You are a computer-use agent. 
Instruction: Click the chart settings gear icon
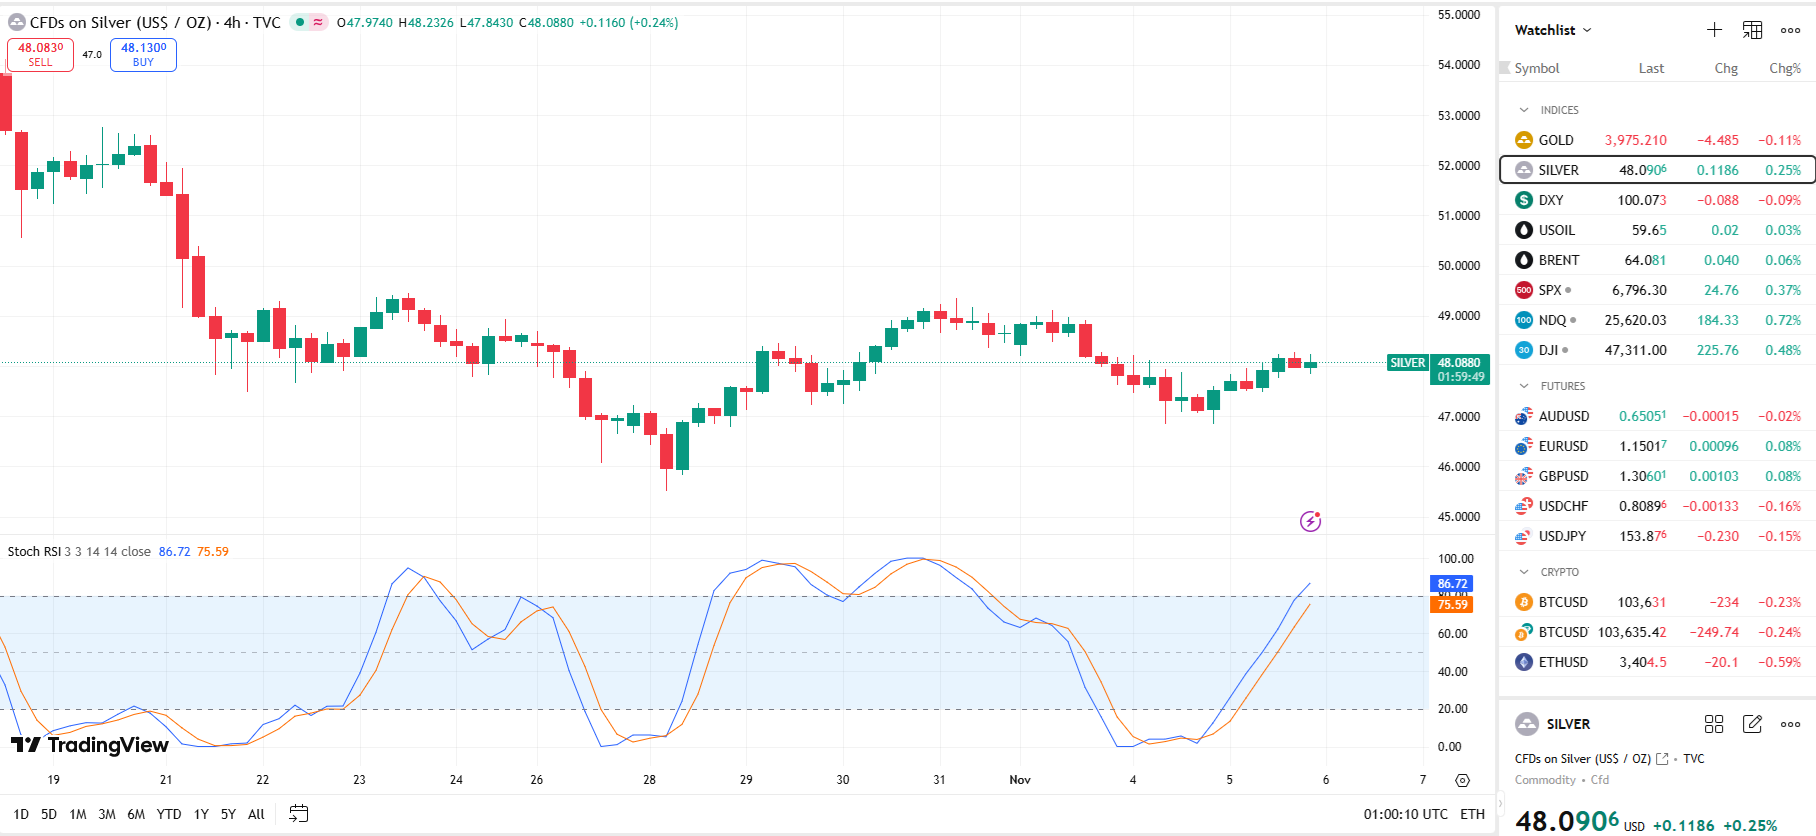coord(1462,780)
